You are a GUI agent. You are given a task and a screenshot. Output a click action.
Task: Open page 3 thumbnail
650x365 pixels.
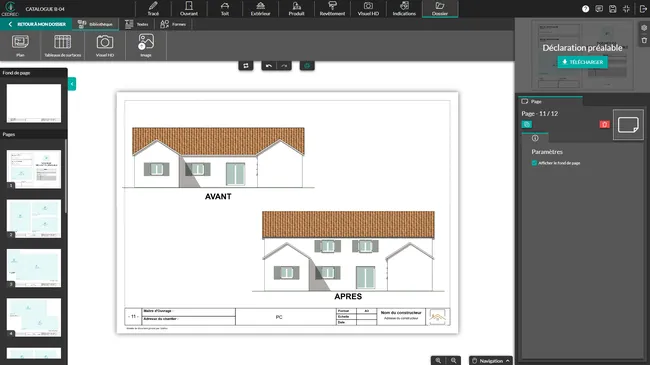(x=34, y=268)
